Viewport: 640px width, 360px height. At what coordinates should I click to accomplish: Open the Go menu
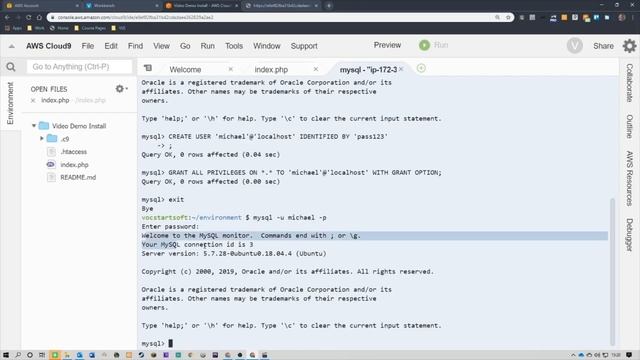[x=185, y=46]
